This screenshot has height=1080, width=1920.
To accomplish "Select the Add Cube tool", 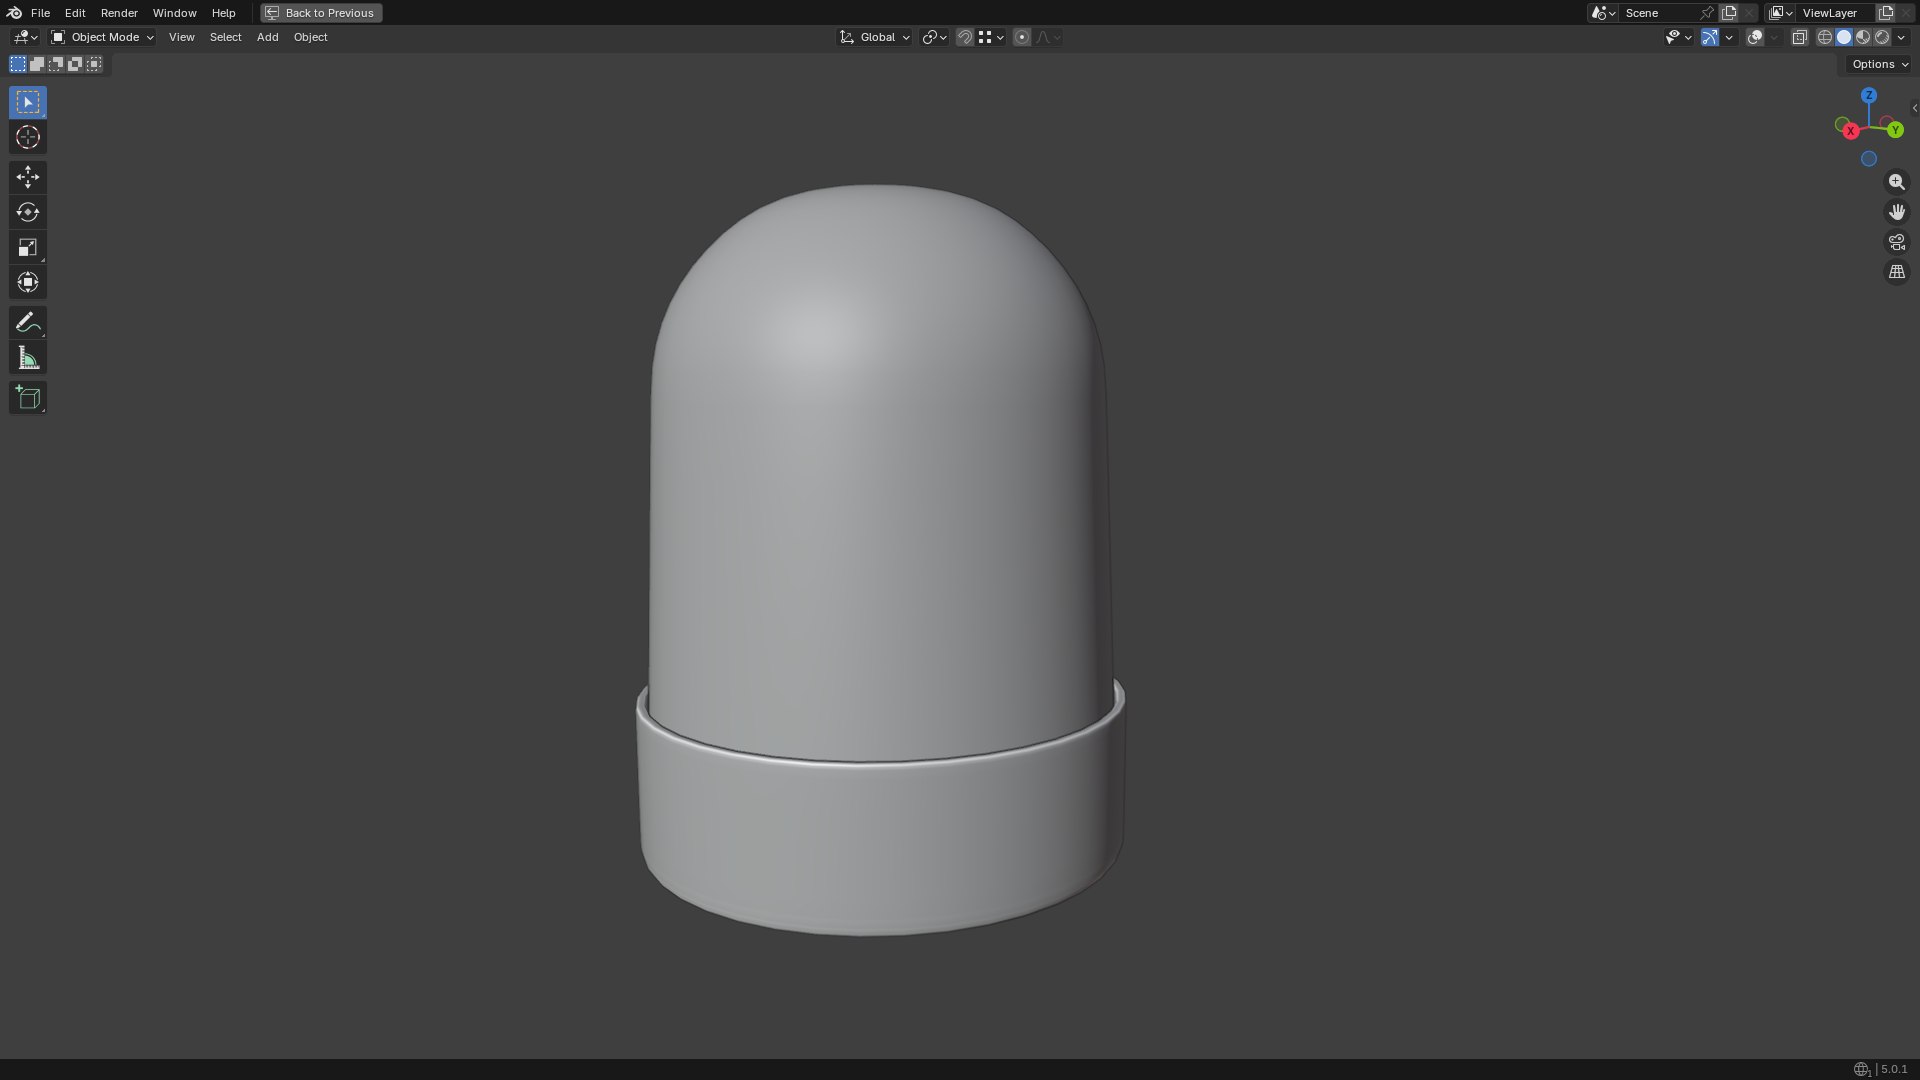I will 28,397.
